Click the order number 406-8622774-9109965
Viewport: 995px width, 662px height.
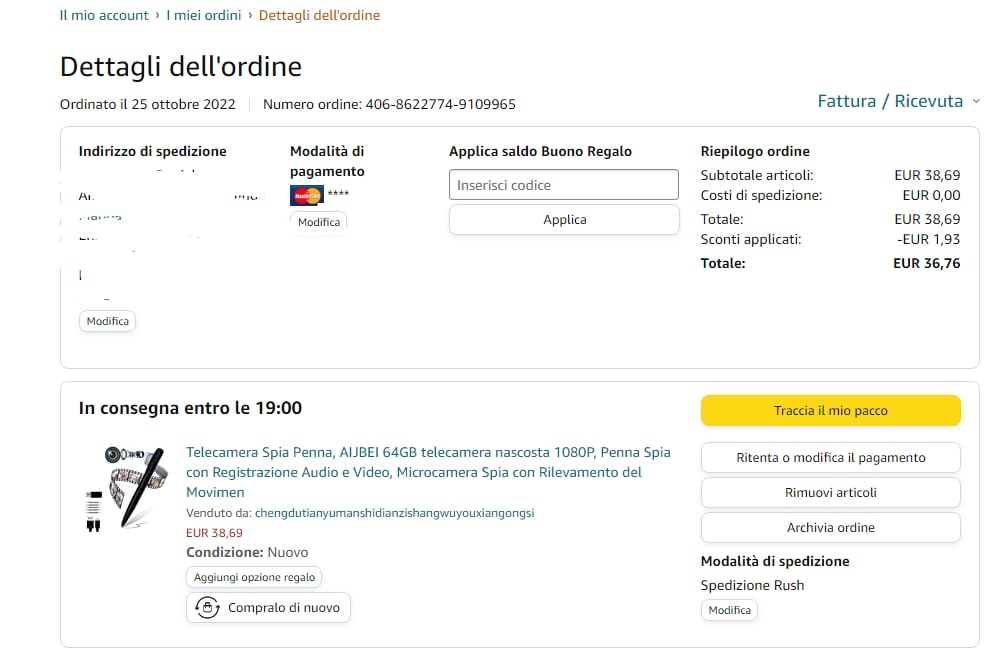coord(440,104)
